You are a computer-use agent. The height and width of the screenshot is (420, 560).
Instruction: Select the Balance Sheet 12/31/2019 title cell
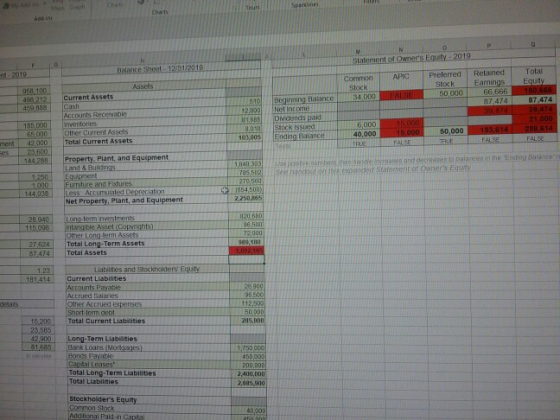pyautogui.click(x=160, y=68)
